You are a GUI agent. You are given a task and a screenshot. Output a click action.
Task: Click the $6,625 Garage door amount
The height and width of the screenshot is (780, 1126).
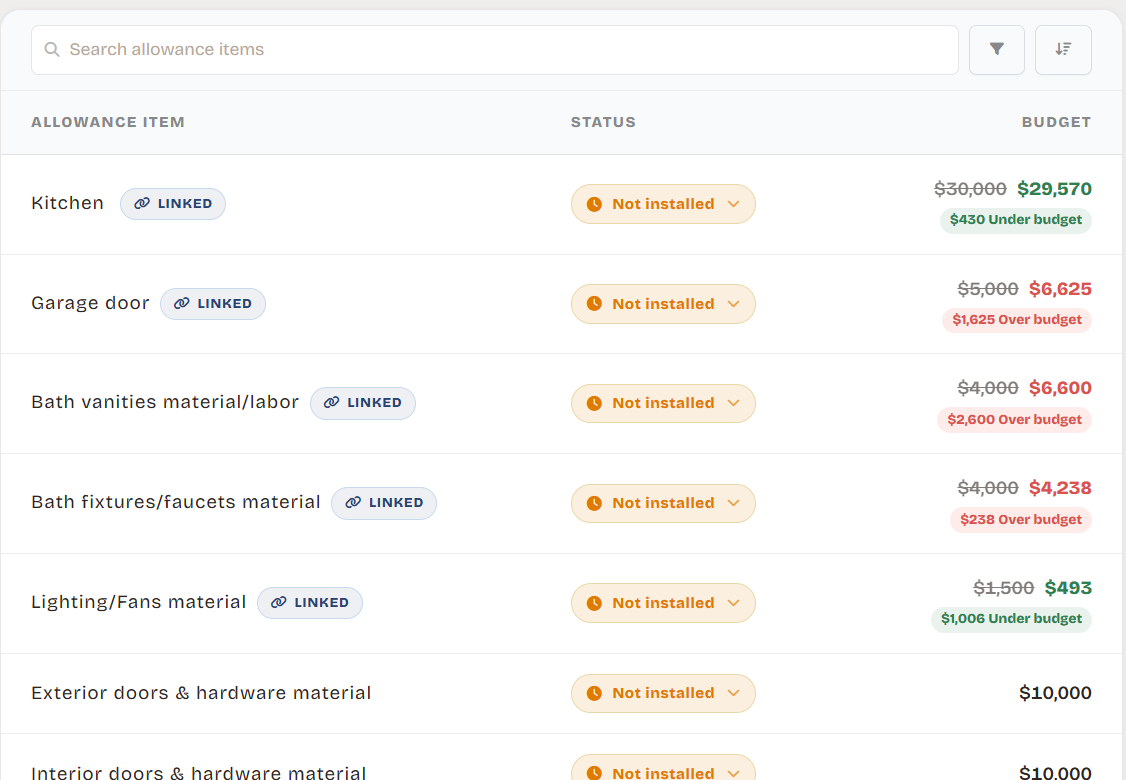[1060, 289]
